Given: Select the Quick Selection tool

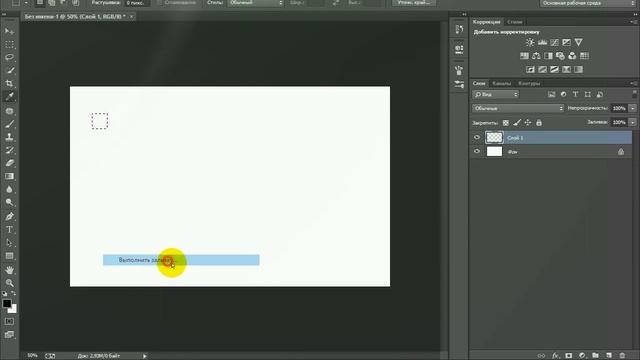Looking at the screenshot, I should tap(9, 70).
